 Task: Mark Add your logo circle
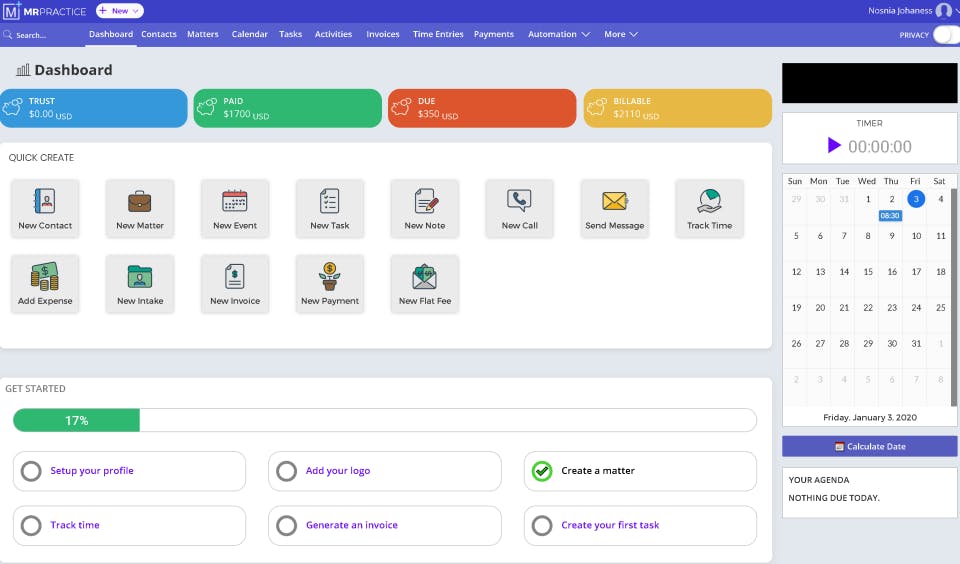point(287,471)
